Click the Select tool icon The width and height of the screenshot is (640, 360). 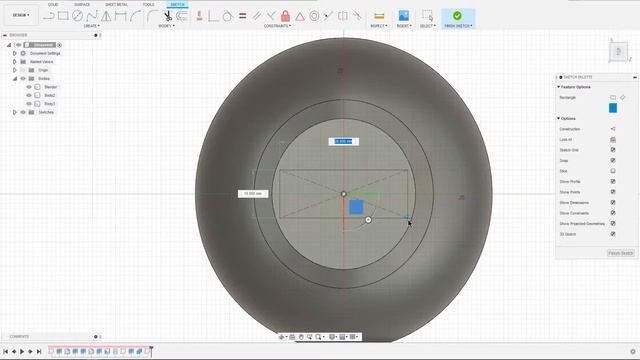[427, 16]
